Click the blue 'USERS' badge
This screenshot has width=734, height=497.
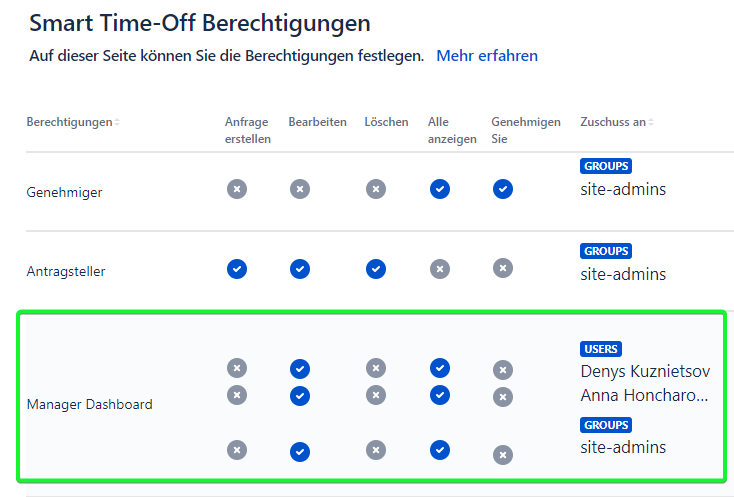click(600, 349)
